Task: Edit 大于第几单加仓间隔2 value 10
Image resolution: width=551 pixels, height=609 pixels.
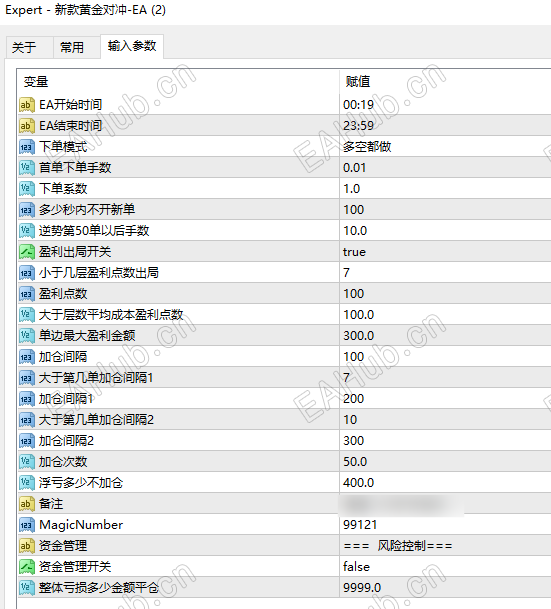Action: 350,419
